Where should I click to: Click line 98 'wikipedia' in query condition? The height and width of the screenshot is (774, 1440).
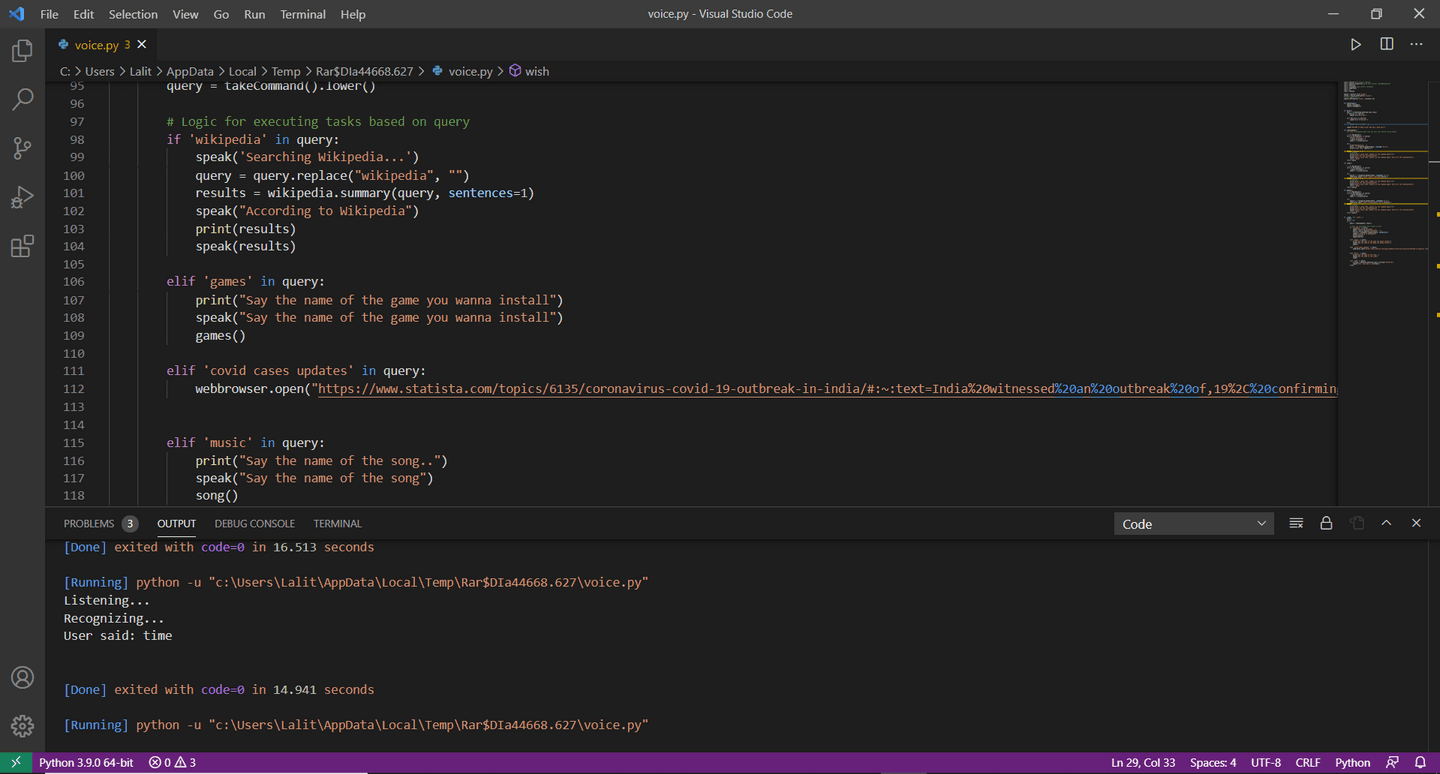coord(253,140)
